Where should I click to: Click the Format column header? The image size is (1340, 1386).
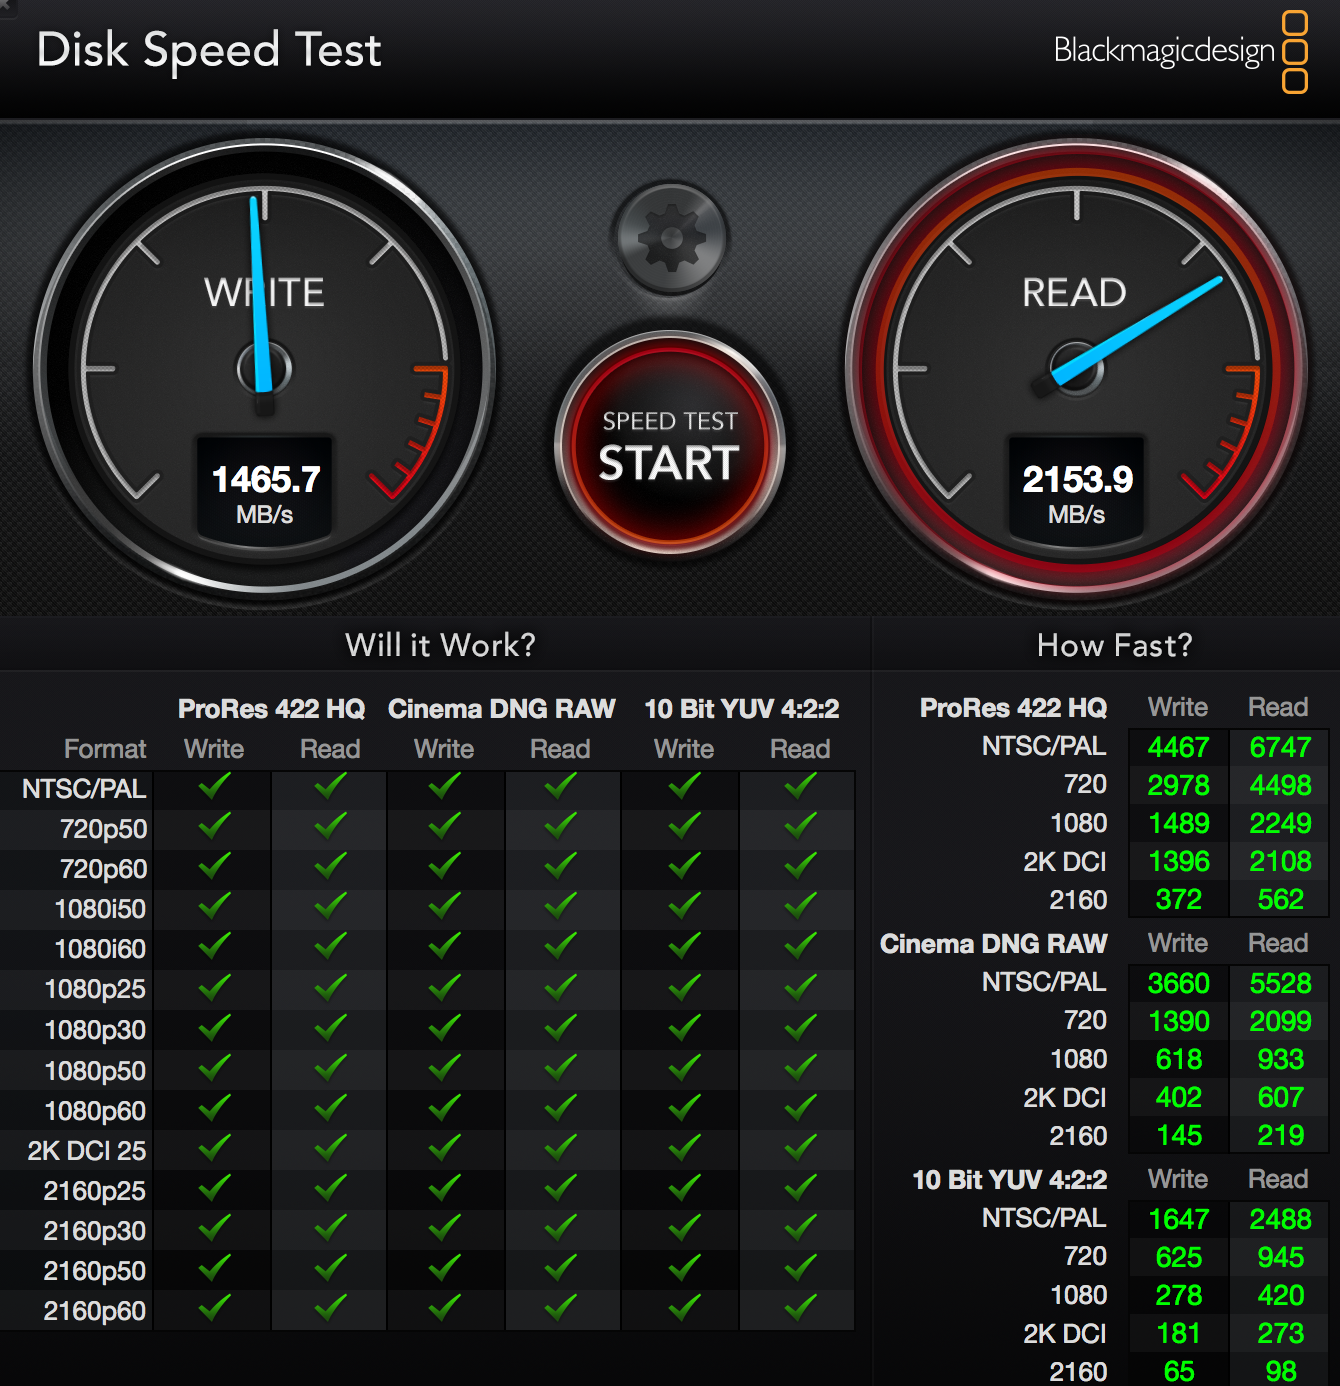tap(105, 749)
